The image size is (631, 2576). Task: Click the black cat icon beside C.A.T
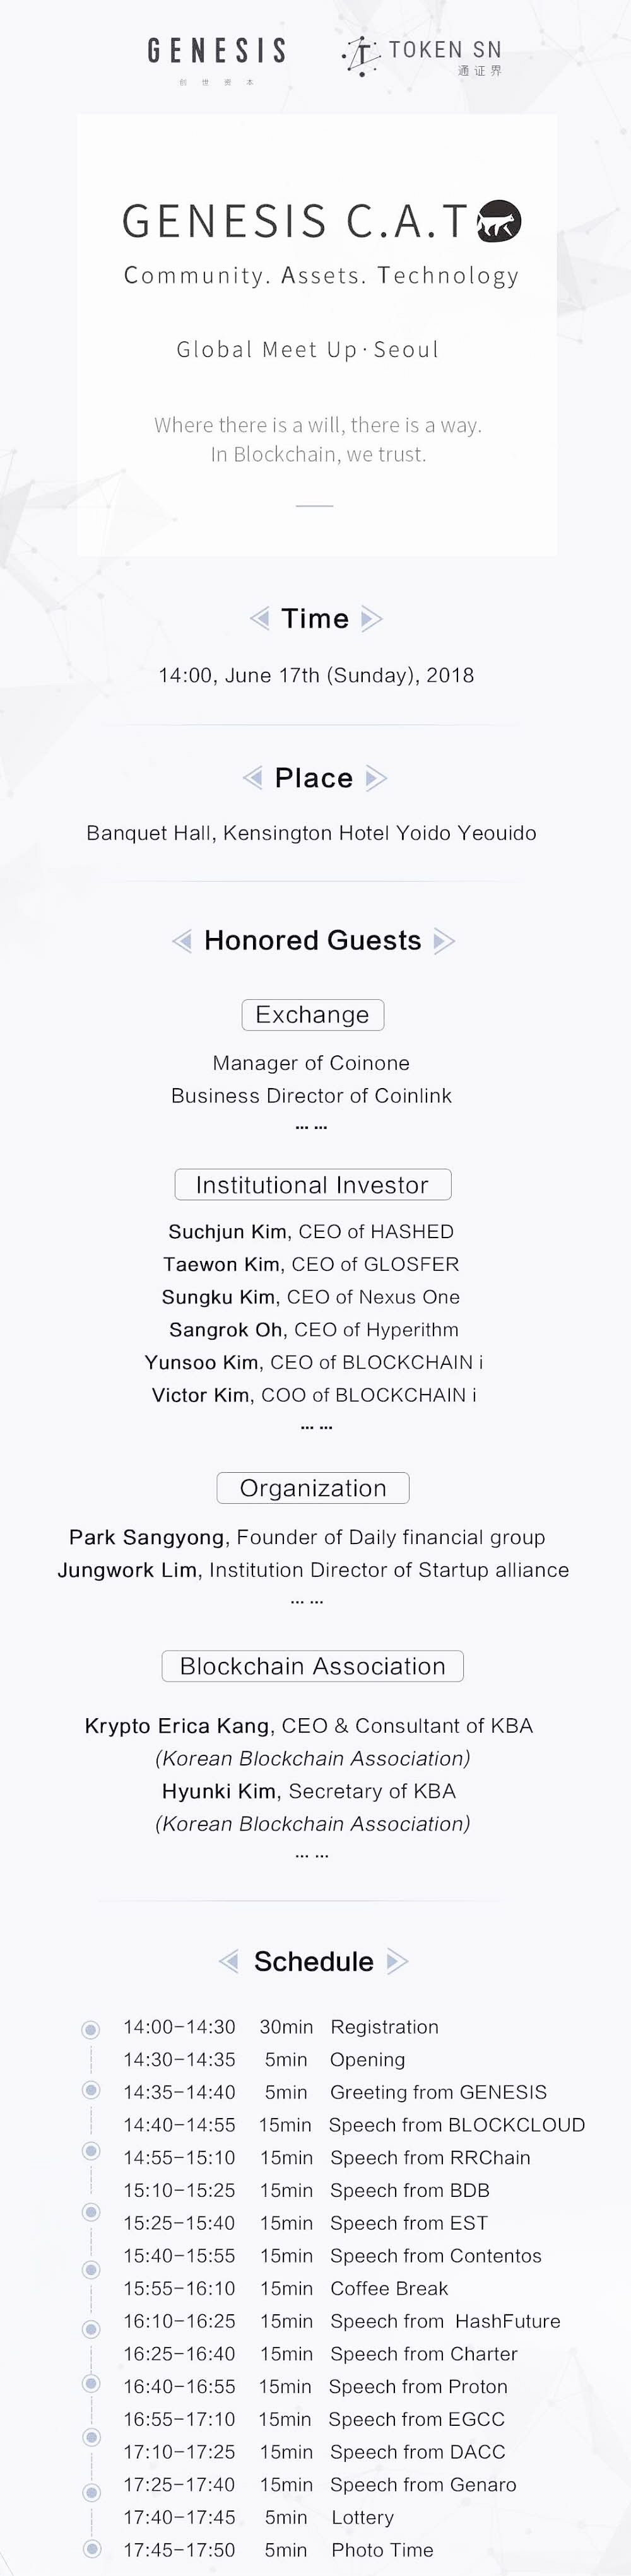[499, 221]
